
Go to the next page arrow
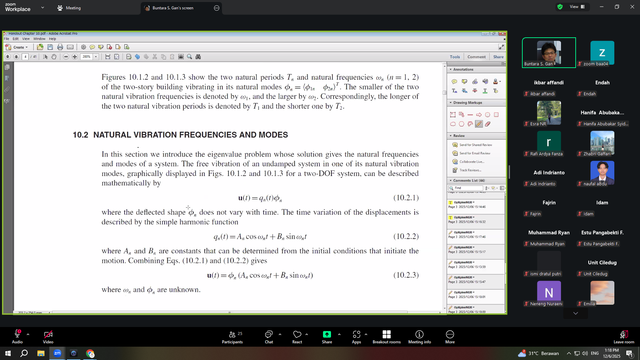tap(16, 57)
